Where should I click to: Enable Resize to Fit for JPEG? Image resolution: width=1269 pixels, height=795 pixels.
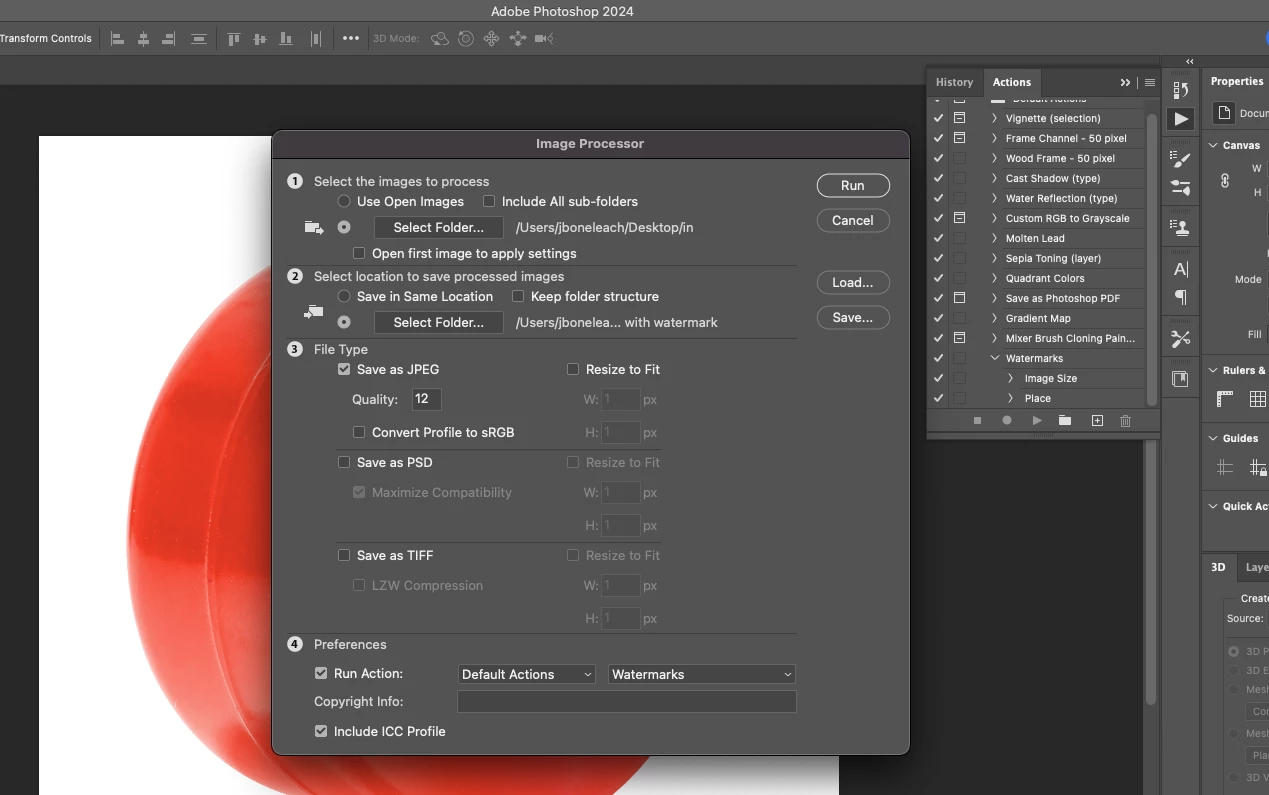[x=573, y=369]
